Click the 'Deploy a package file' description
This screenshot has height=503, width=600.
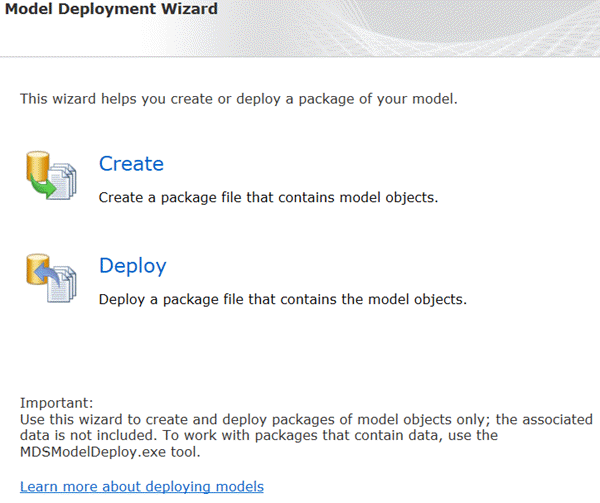coord(283,299)
